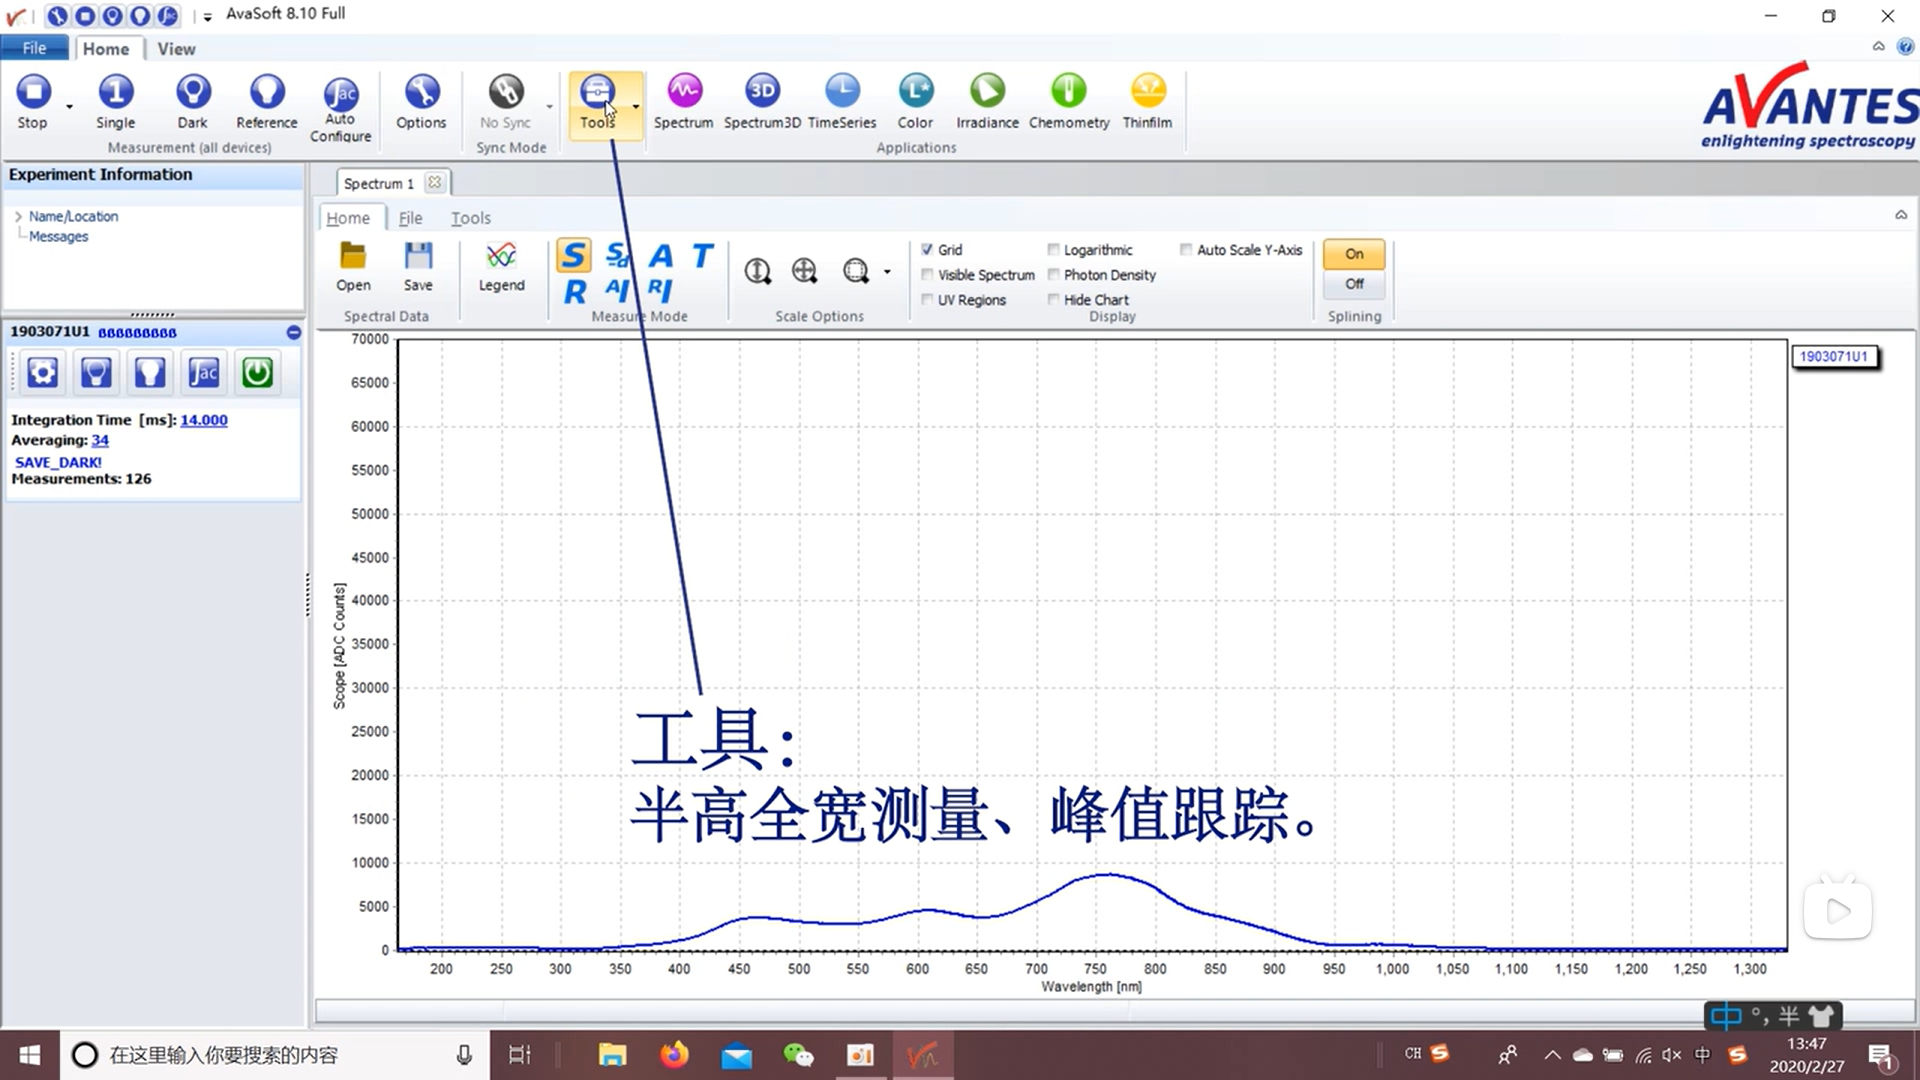Screen dimensions: 1920x1080
Task: Click the green power icon on device panel
Action: click(x=257, y=372)
